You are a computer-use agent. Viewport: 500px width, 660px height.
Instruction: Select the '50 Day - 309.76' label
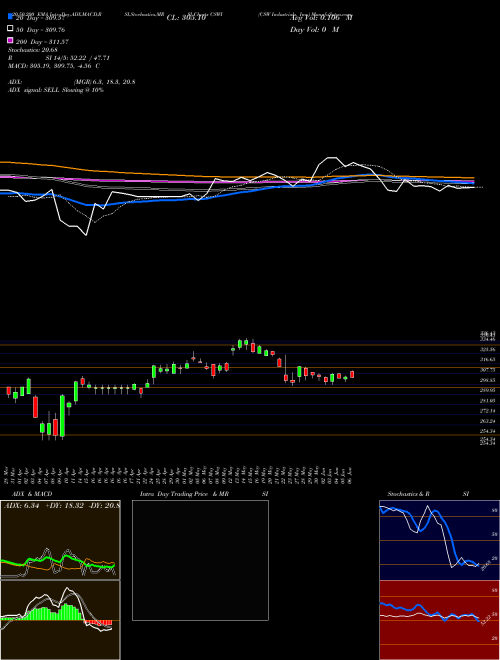41,29
